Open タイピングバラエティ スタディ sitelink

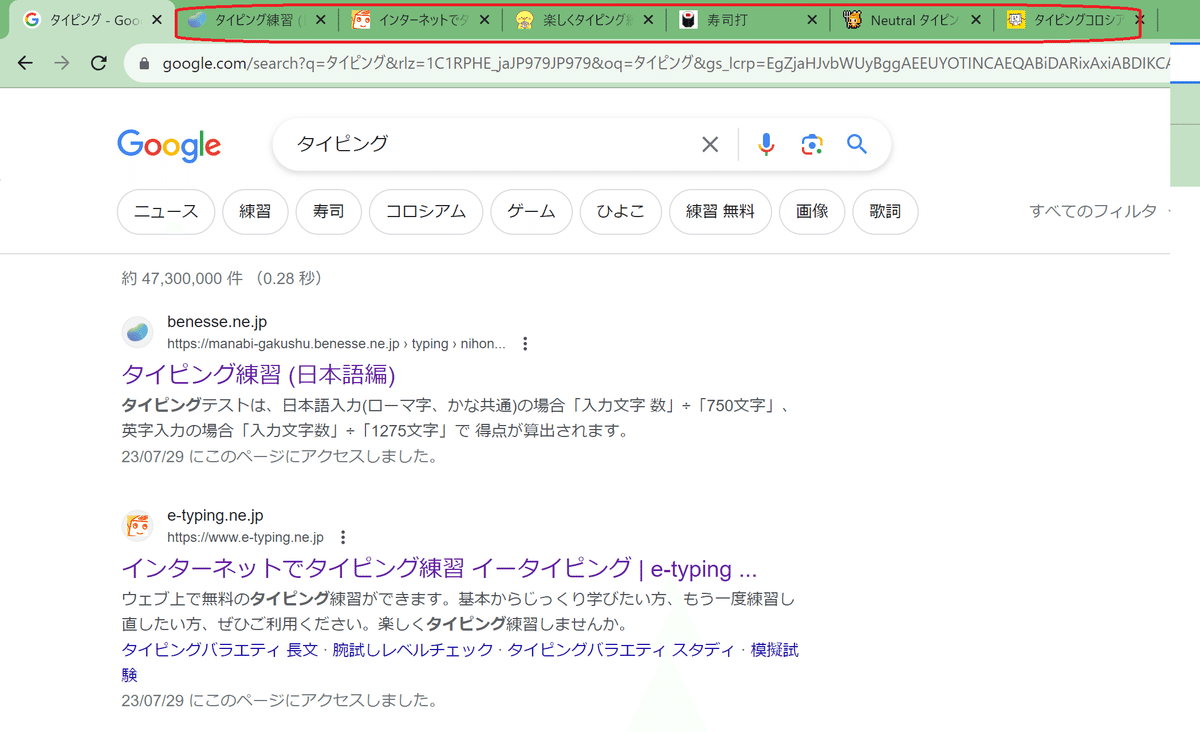click(x=622, y=651)
